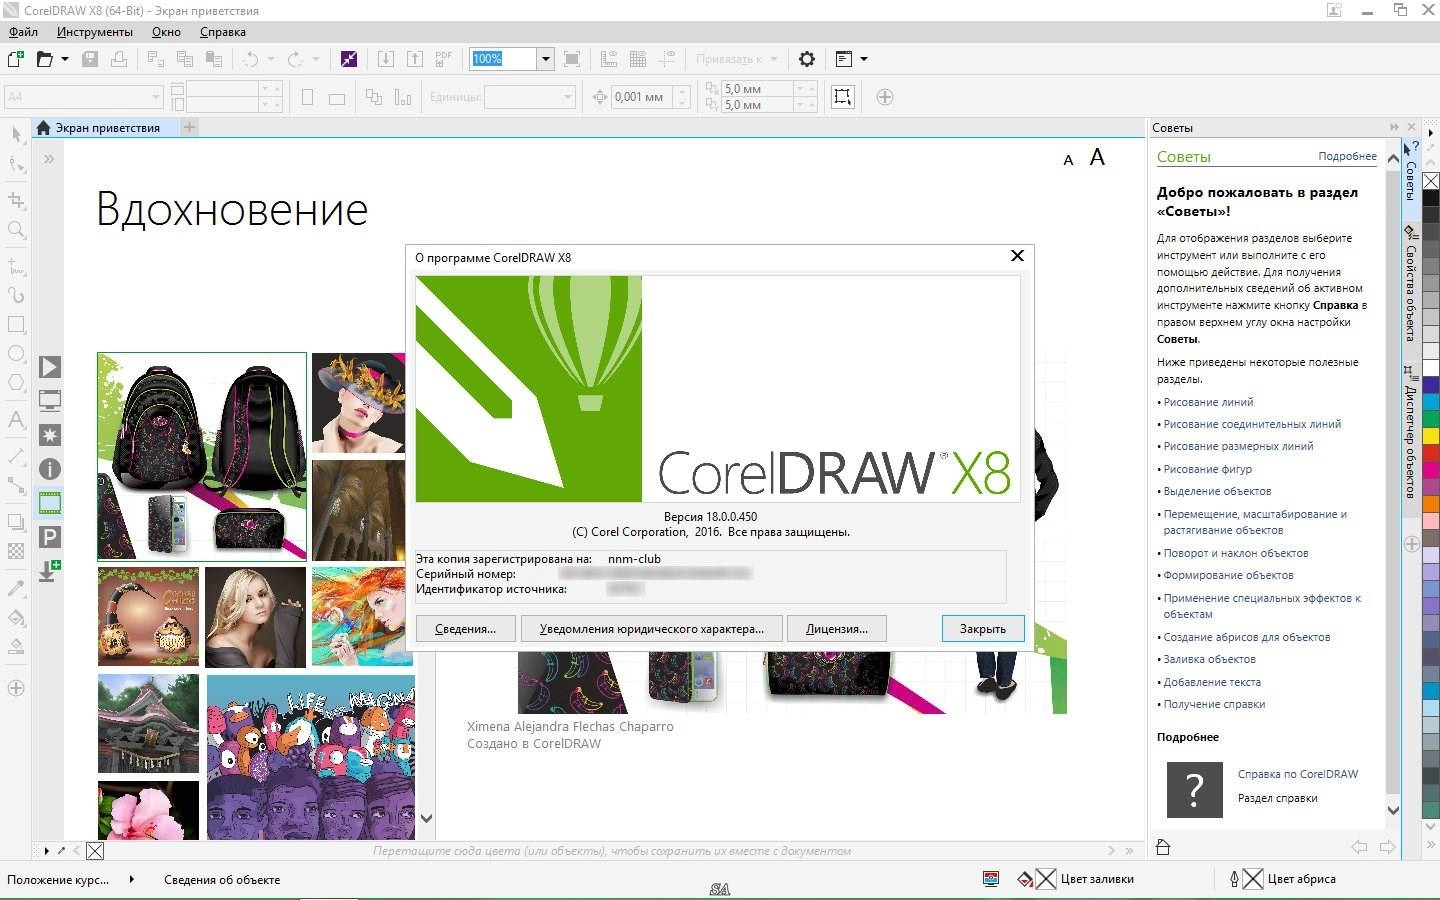
Task: Open the Диспетчер объектов docker tab
Action: (x=1410, y=434)
